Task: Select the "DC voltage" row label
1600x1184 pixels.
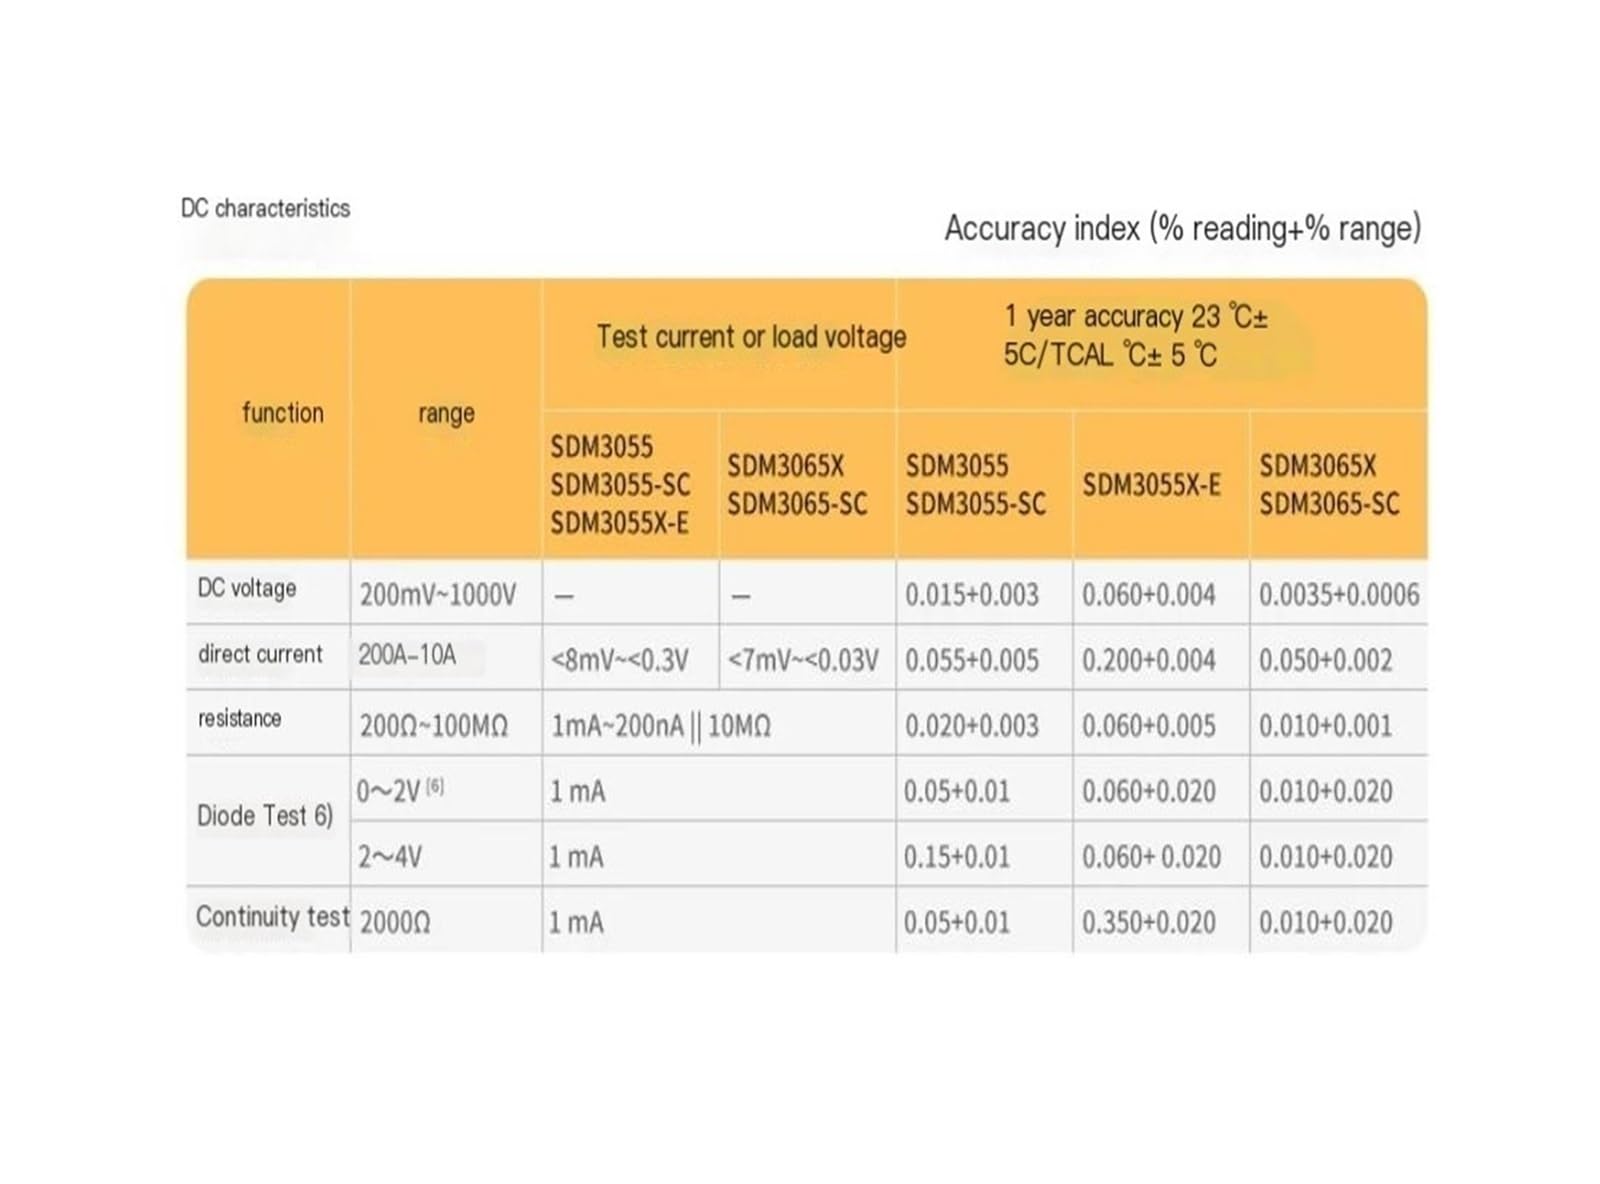Action: [x=247, y=588]
